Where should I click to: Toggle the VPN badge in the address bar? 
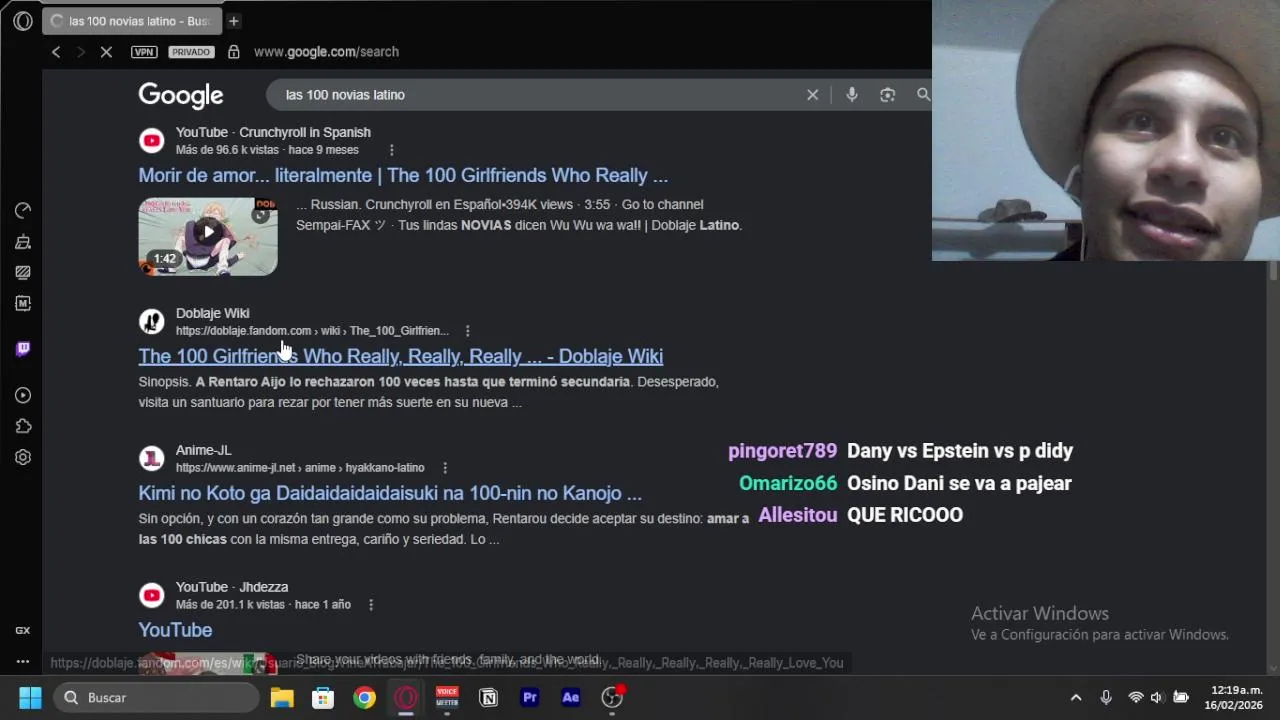coord(144,52)
